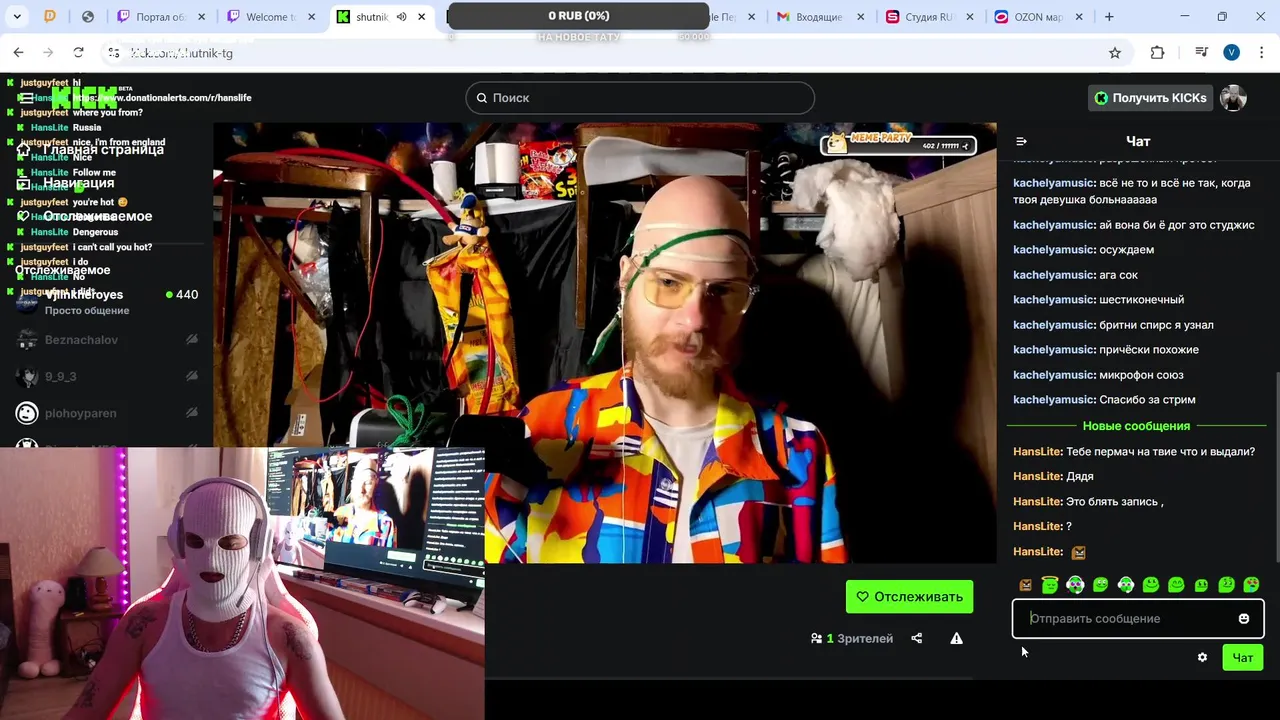Open browser extensions puzzle icon
1280x720 pixels.
(x=1158, y=53)
